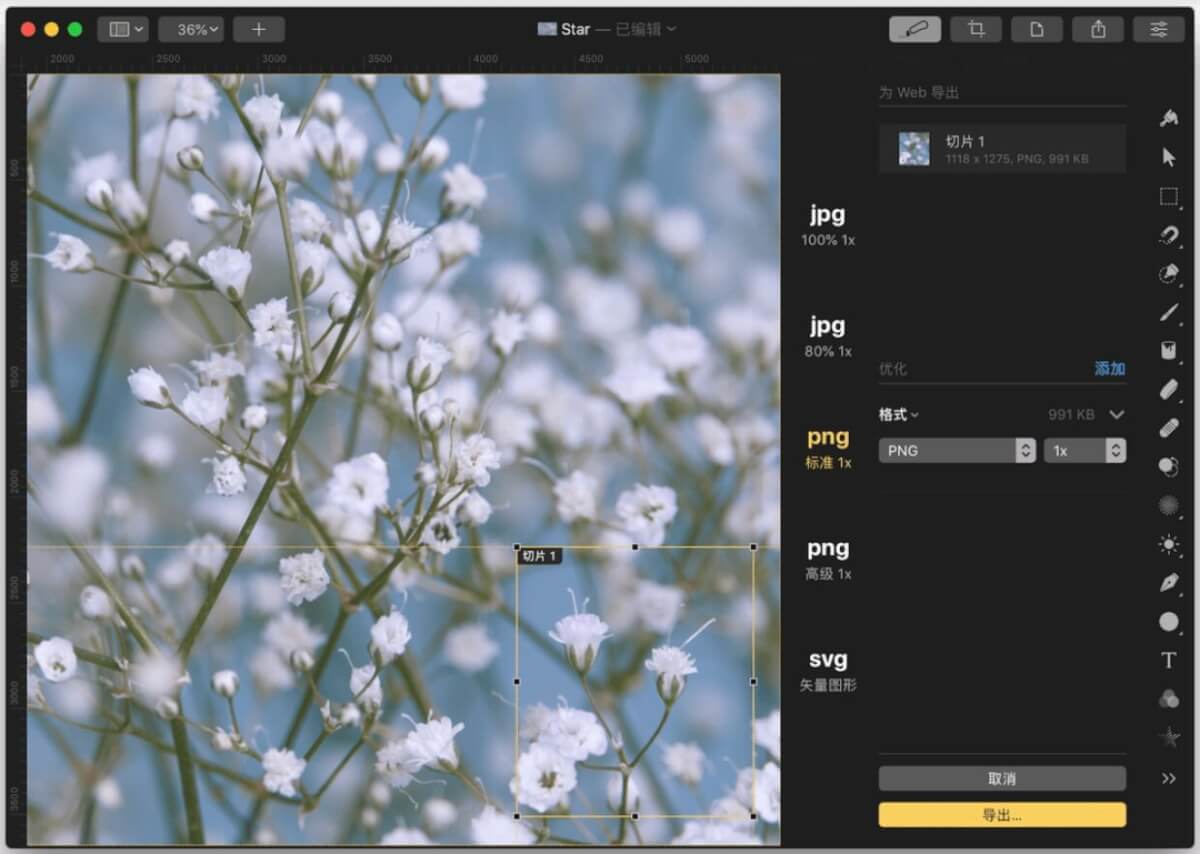The width and height of the screenshot is (1200, 854).
Task: Select the Lighten sun tool
Action: [x=1168, y=544]
